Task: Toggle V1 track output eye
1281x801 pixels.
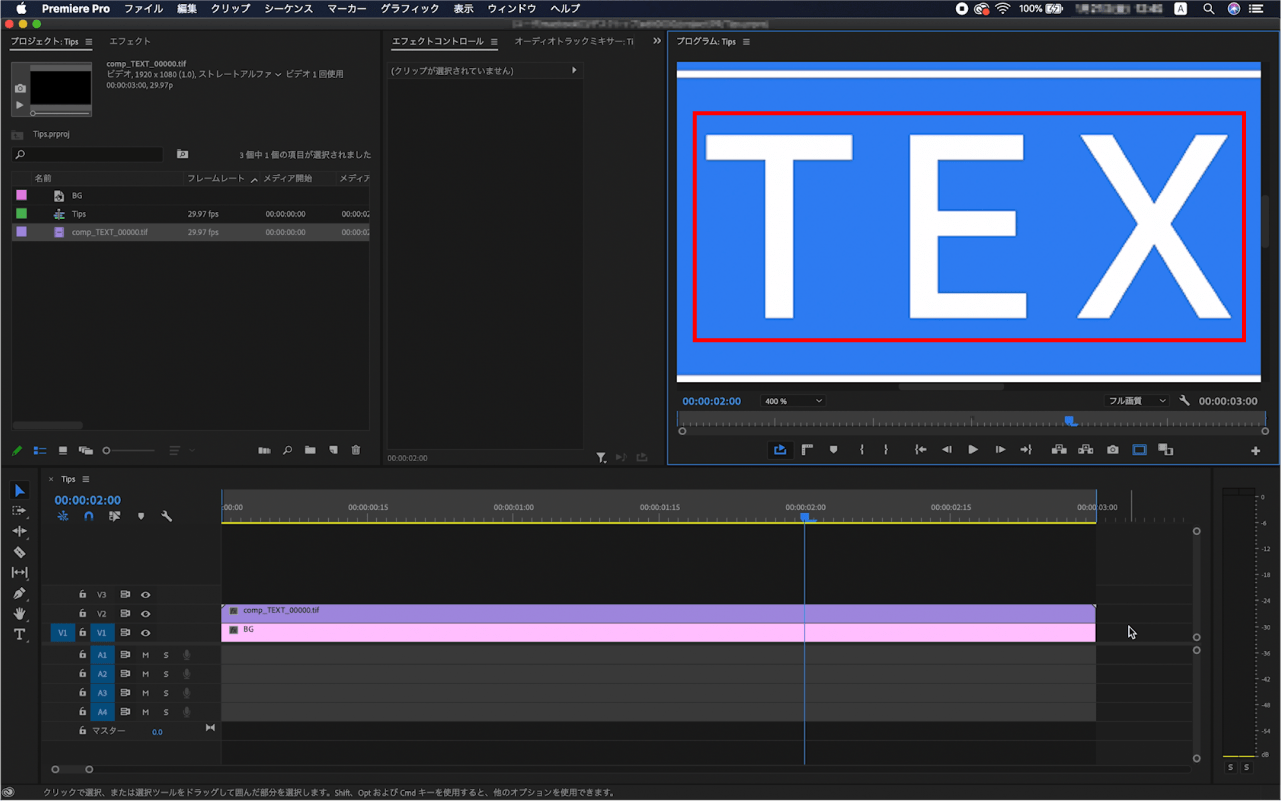Action: tap(145, 633)
